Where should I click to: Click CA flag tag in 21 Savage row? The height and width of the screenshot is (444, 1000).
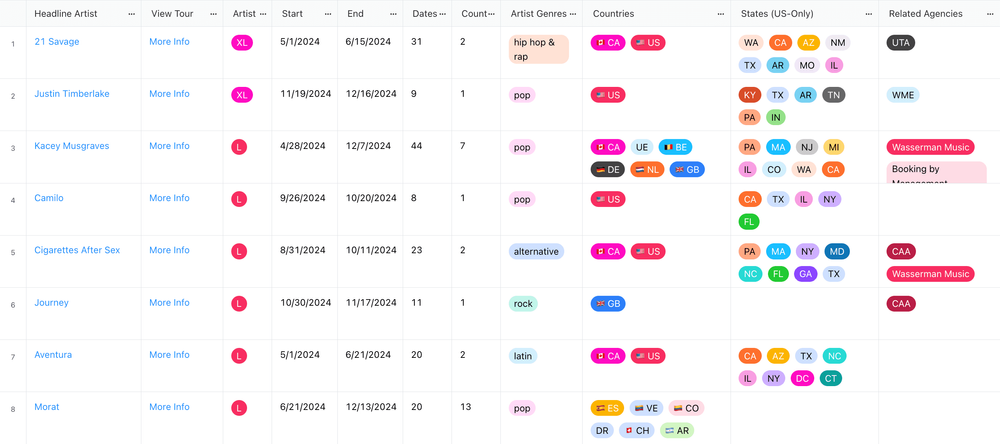pos(607,43)
